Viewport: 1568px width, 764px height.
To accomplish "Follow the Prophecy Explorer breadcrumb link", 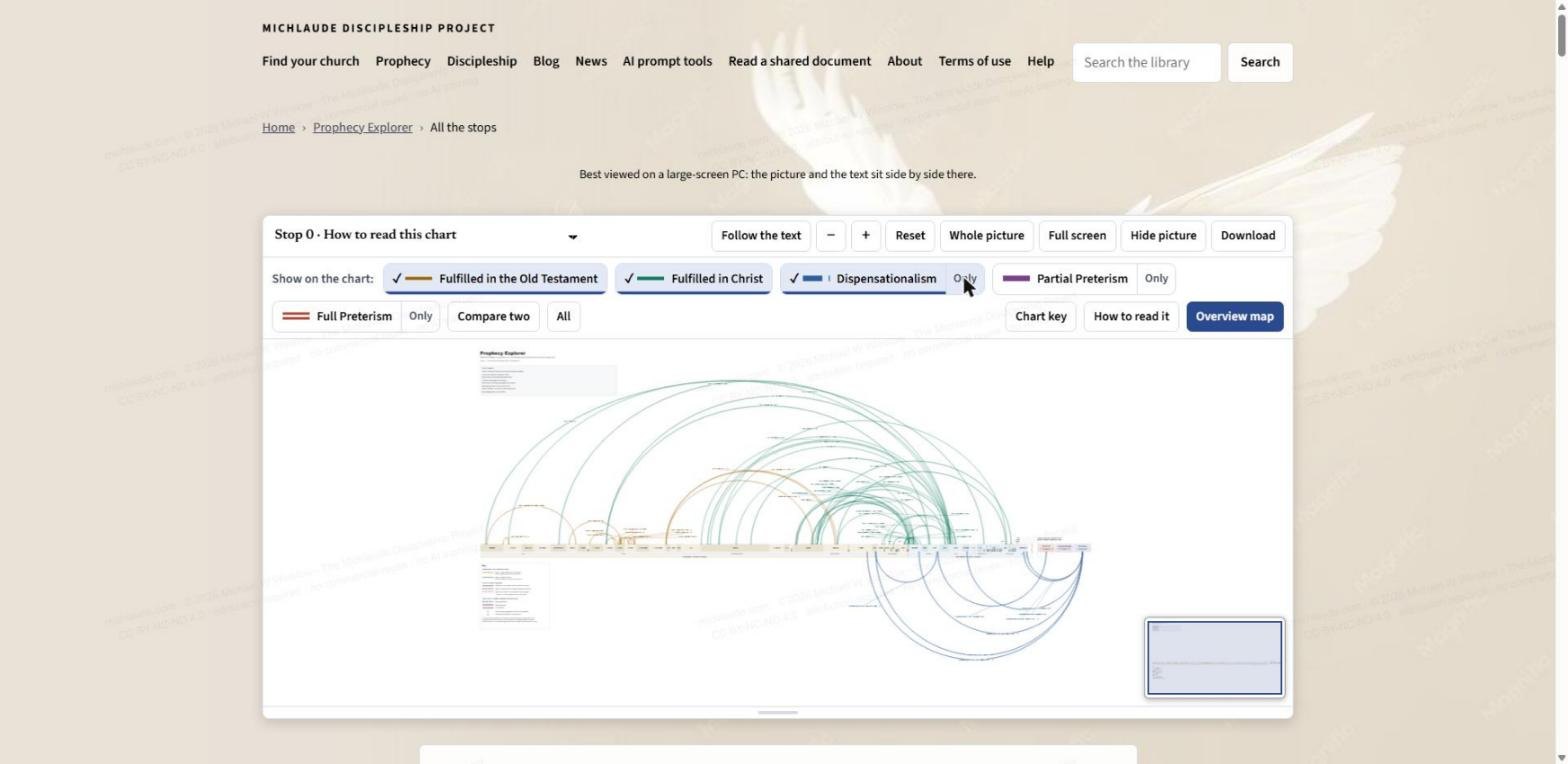I will [x=362, y=127].
